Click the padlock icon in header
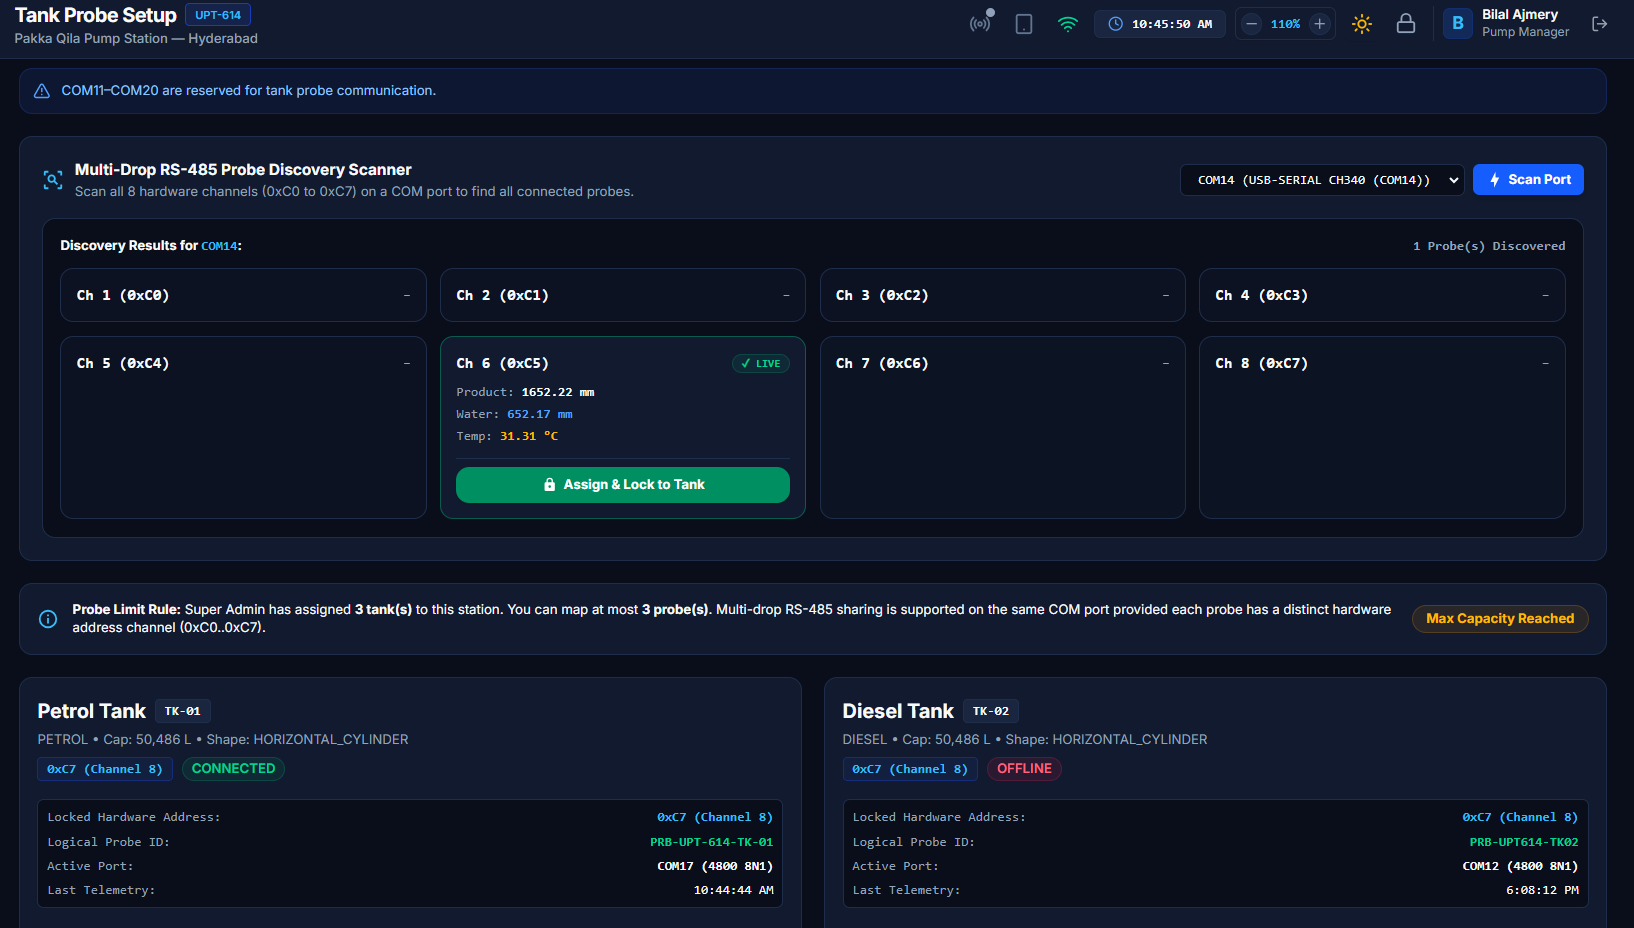 click(1406, 24)
